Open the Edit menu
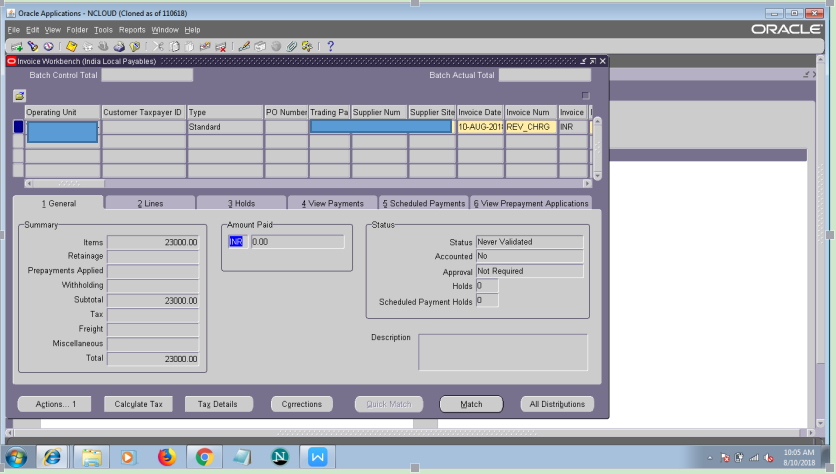 (x=33, y=30)
